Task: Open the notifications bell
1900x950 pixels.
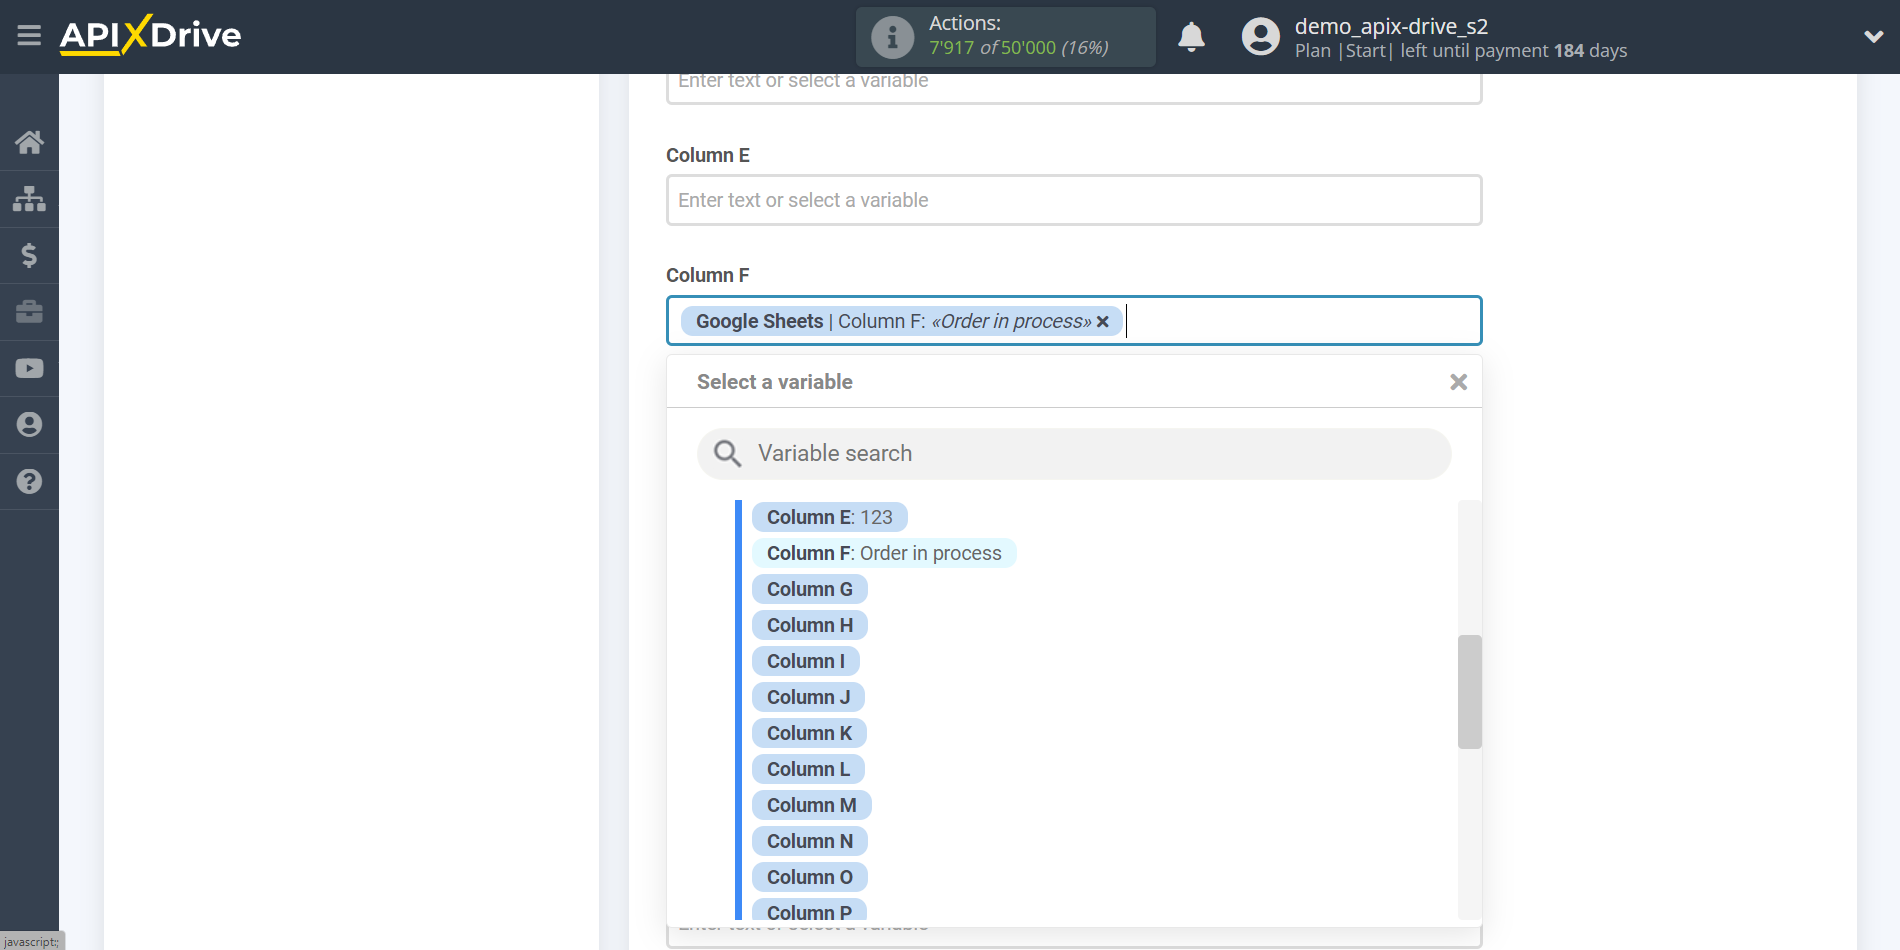Action: [1191, 37]
